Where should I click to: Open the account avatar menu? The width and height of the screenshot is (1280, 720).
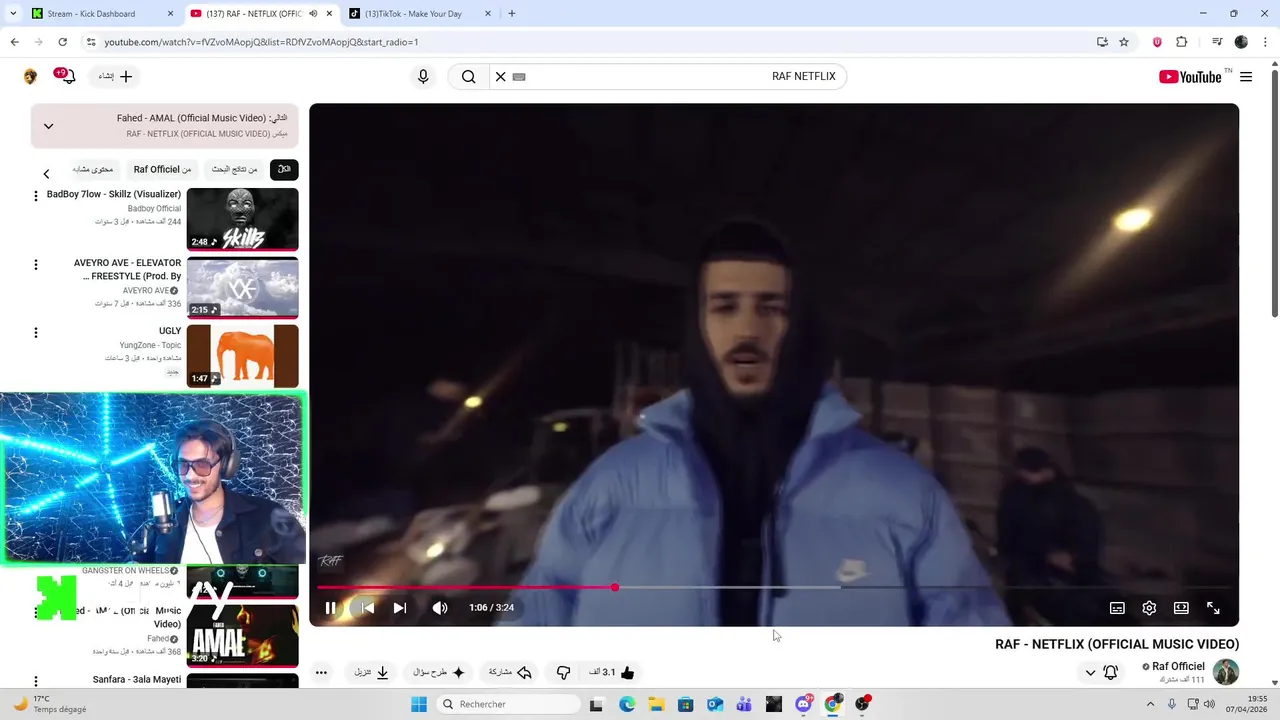pyautogui.click(x=30, y=77)
